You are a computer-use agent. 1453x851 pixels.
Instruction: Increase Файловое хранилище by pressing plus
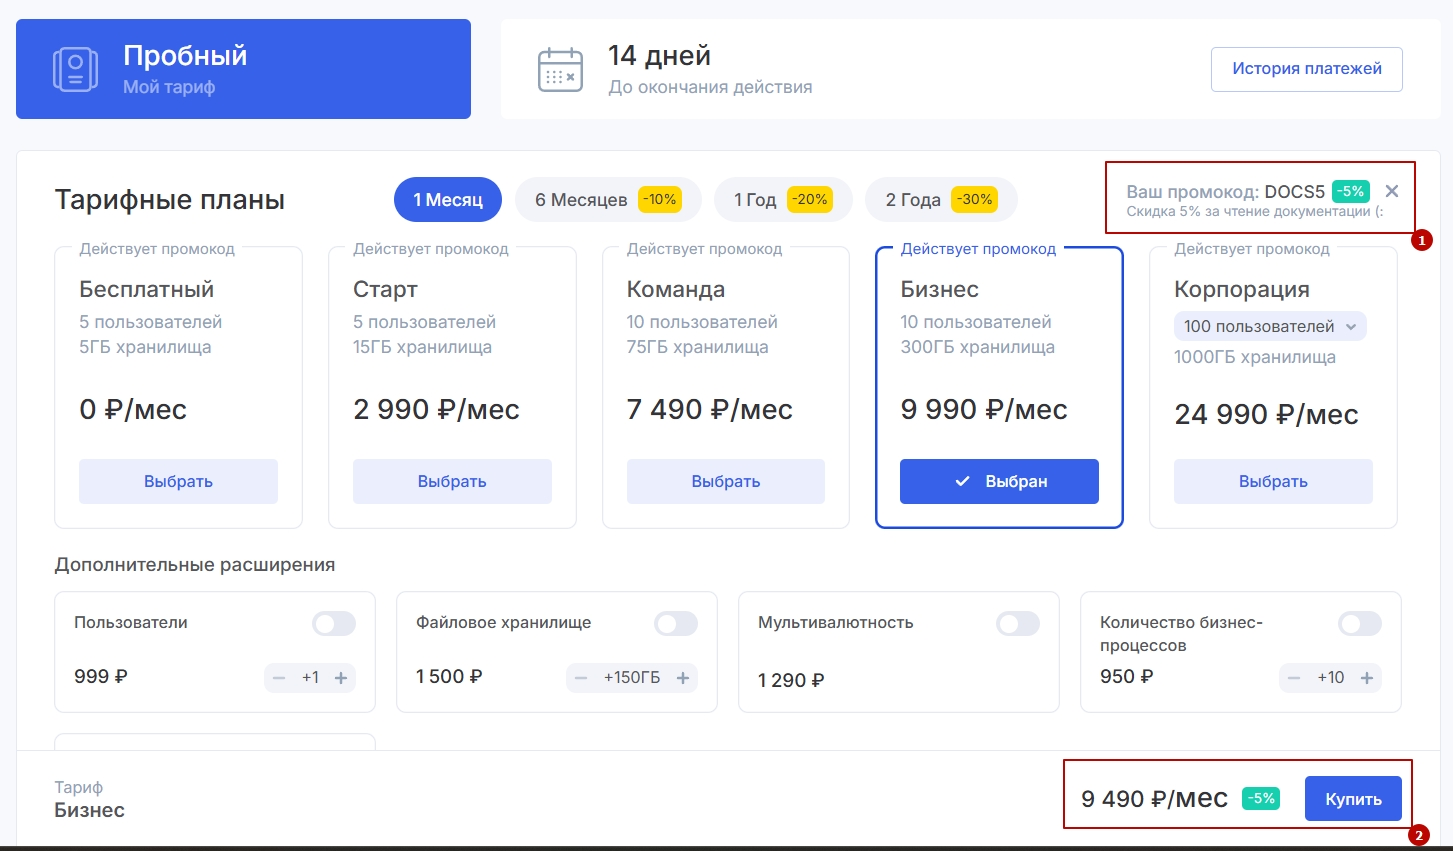683,678
